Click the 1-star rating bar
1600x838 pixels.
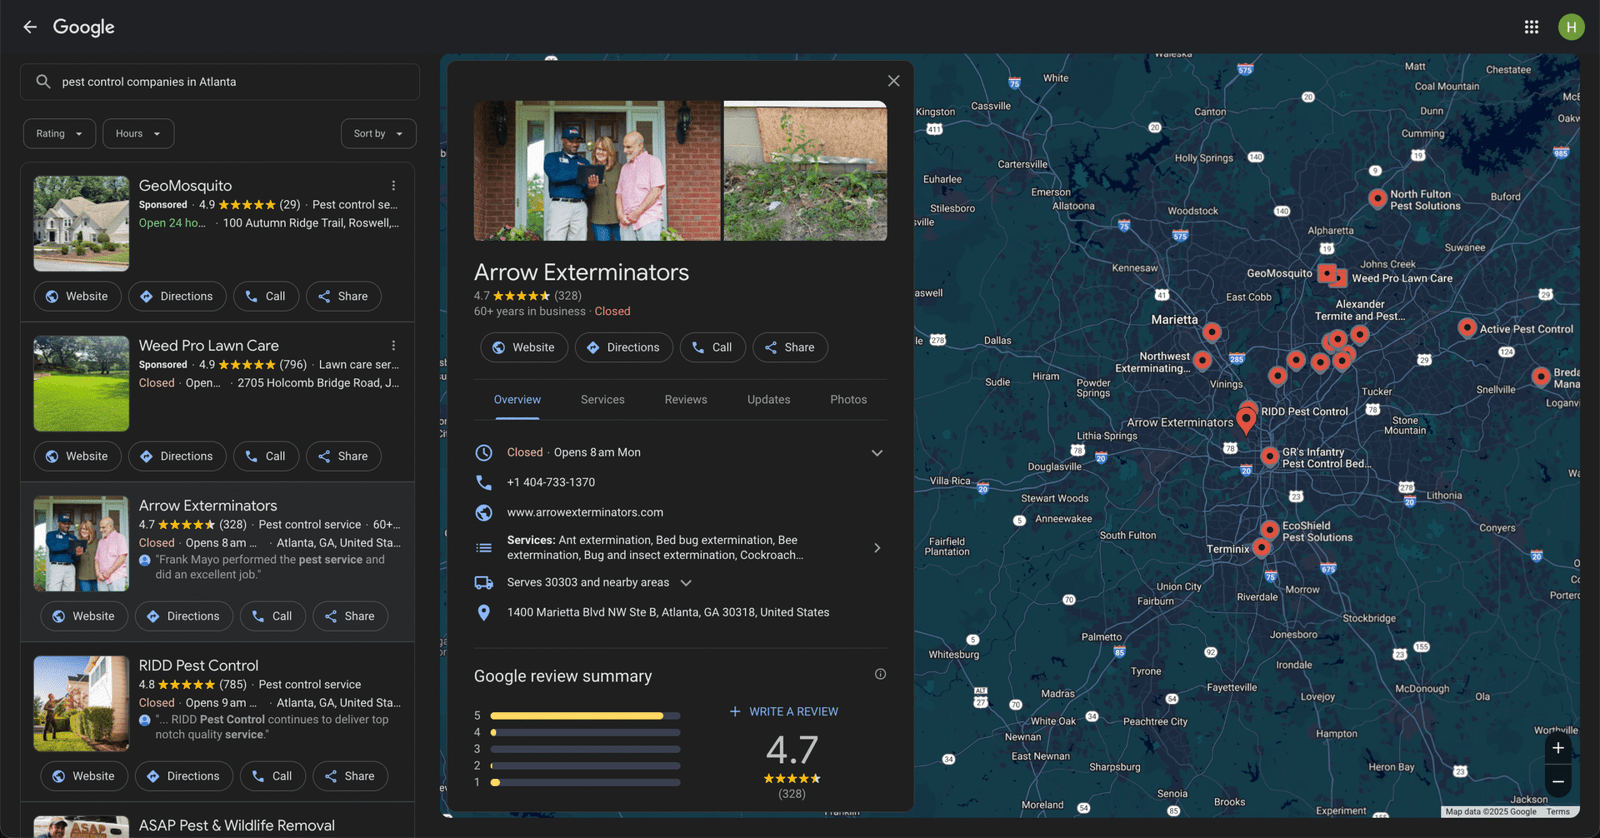pos(585,783)
